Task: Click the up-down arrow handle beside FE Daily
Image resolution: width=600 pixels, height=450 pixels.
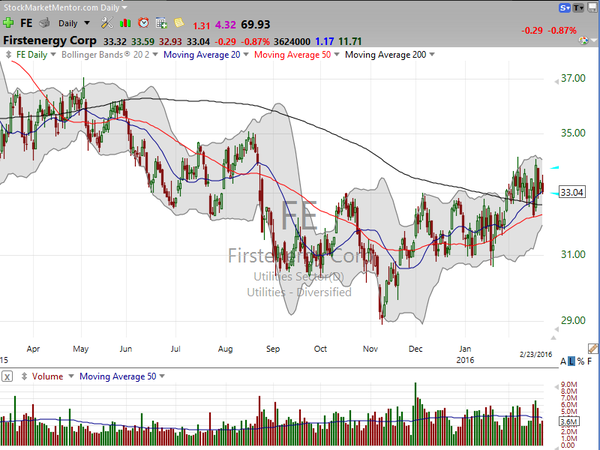Action: (x=8, y=55)
